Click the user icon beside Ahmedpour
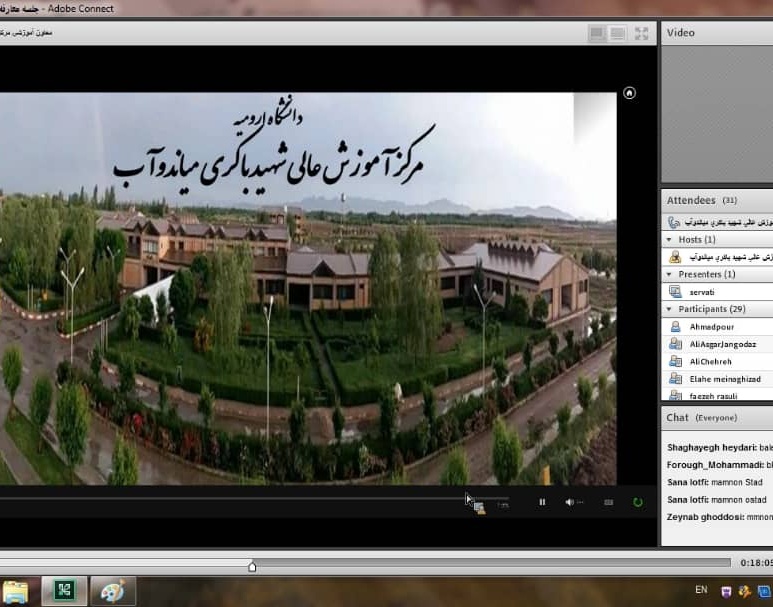773x607 pixels. (675, 326)
